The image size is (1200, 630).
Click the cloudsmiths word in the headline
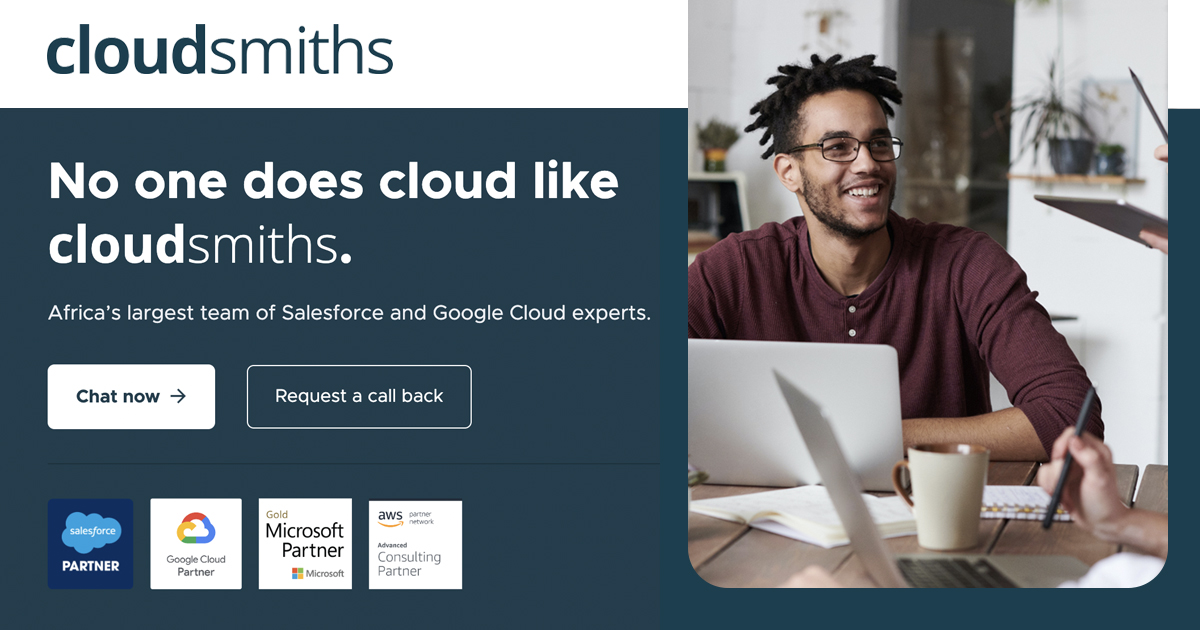pos(194,246)
